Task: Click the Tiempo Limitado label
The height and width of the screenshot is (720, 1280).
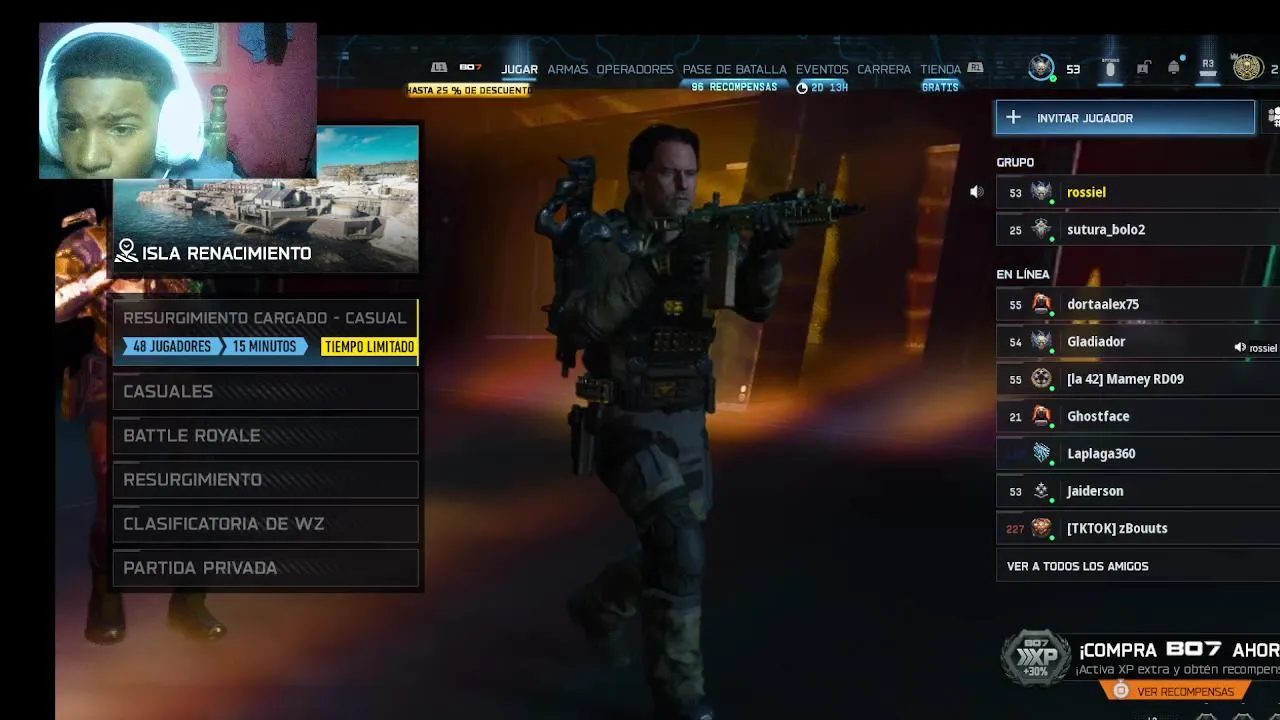Action: pos(368,346)
